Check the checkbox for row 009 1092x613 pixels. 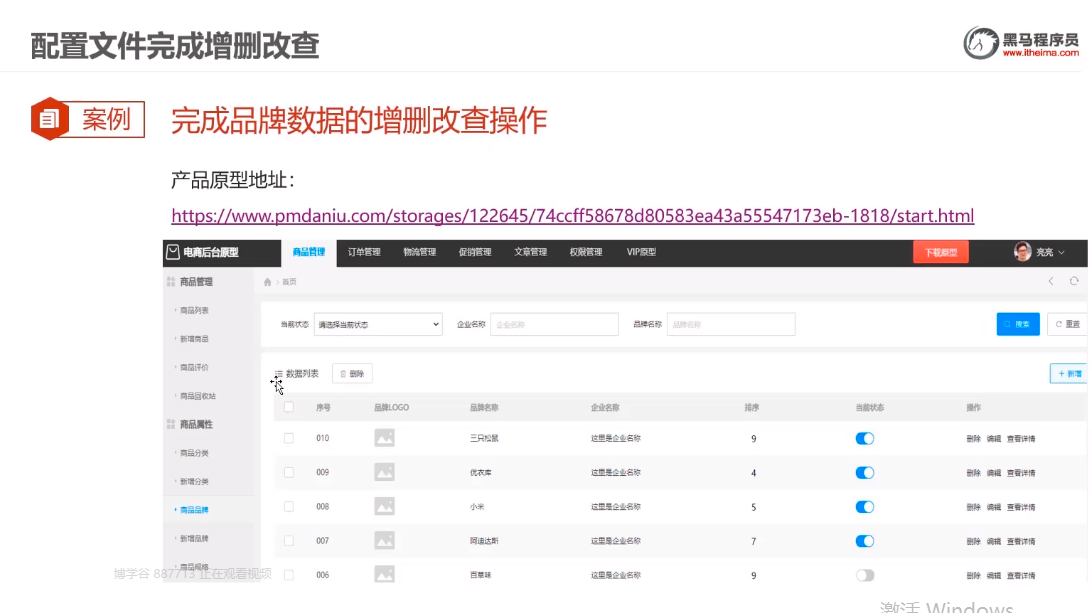[x=289, y=472]
